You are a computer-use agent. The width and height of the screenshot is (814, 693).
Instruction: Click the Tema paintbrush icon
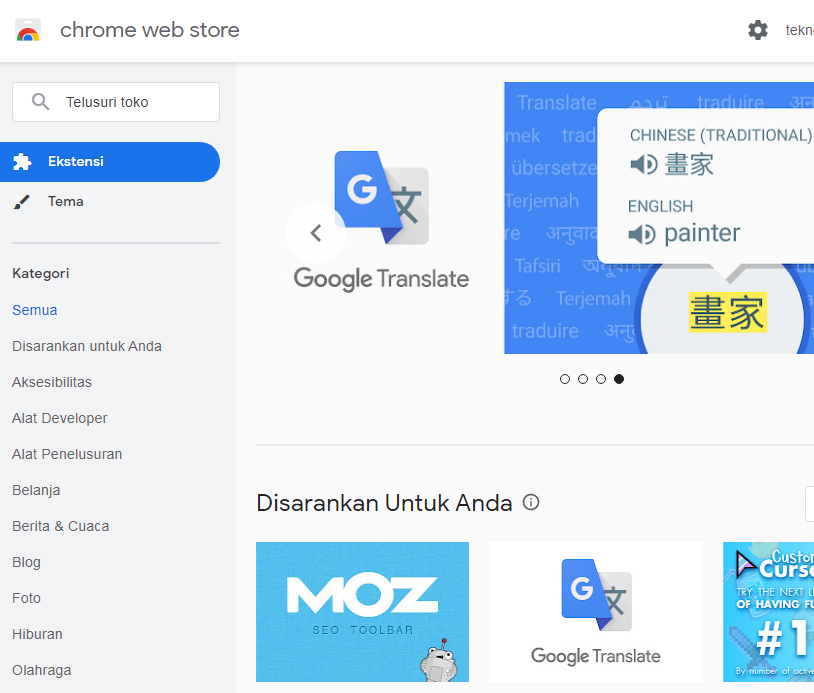(22, 201)
